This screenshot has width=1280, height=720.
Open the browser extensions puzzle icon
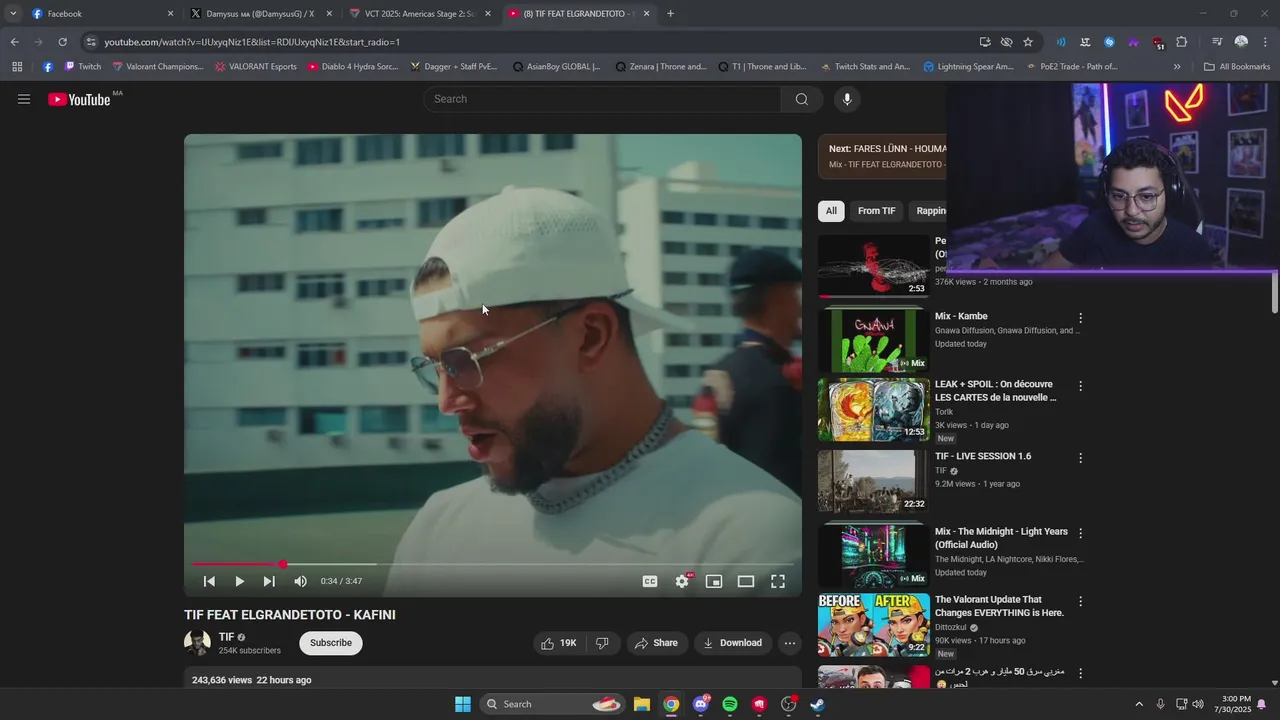pos(1182,42)
